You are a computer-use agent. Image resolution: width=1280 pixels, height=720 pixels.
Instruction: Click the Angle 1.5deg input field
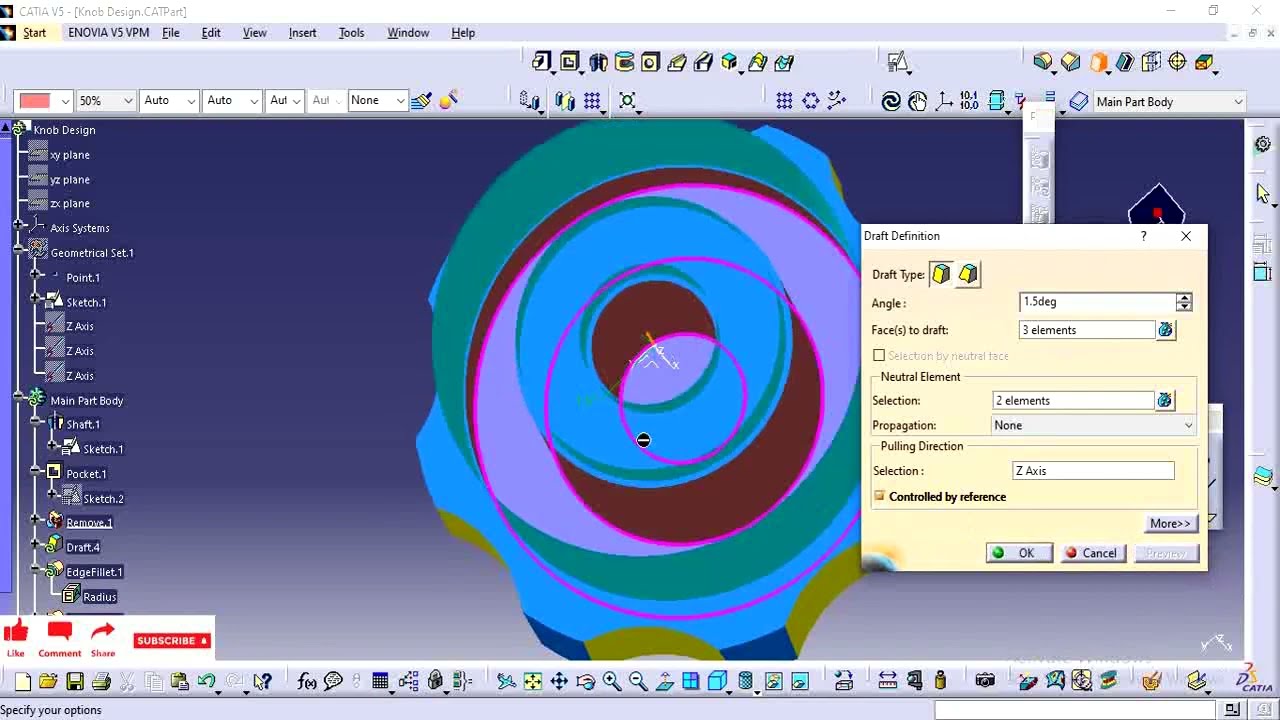[1097, 302]
